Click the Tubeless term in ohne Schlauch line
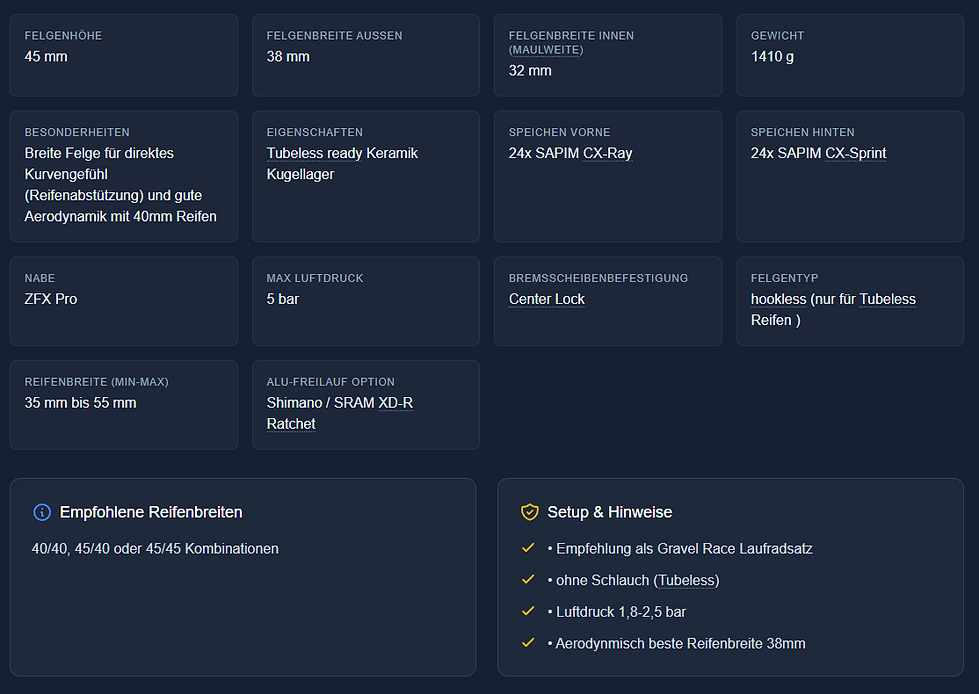This screenshot has width=979, height=694. click(686, 580)
